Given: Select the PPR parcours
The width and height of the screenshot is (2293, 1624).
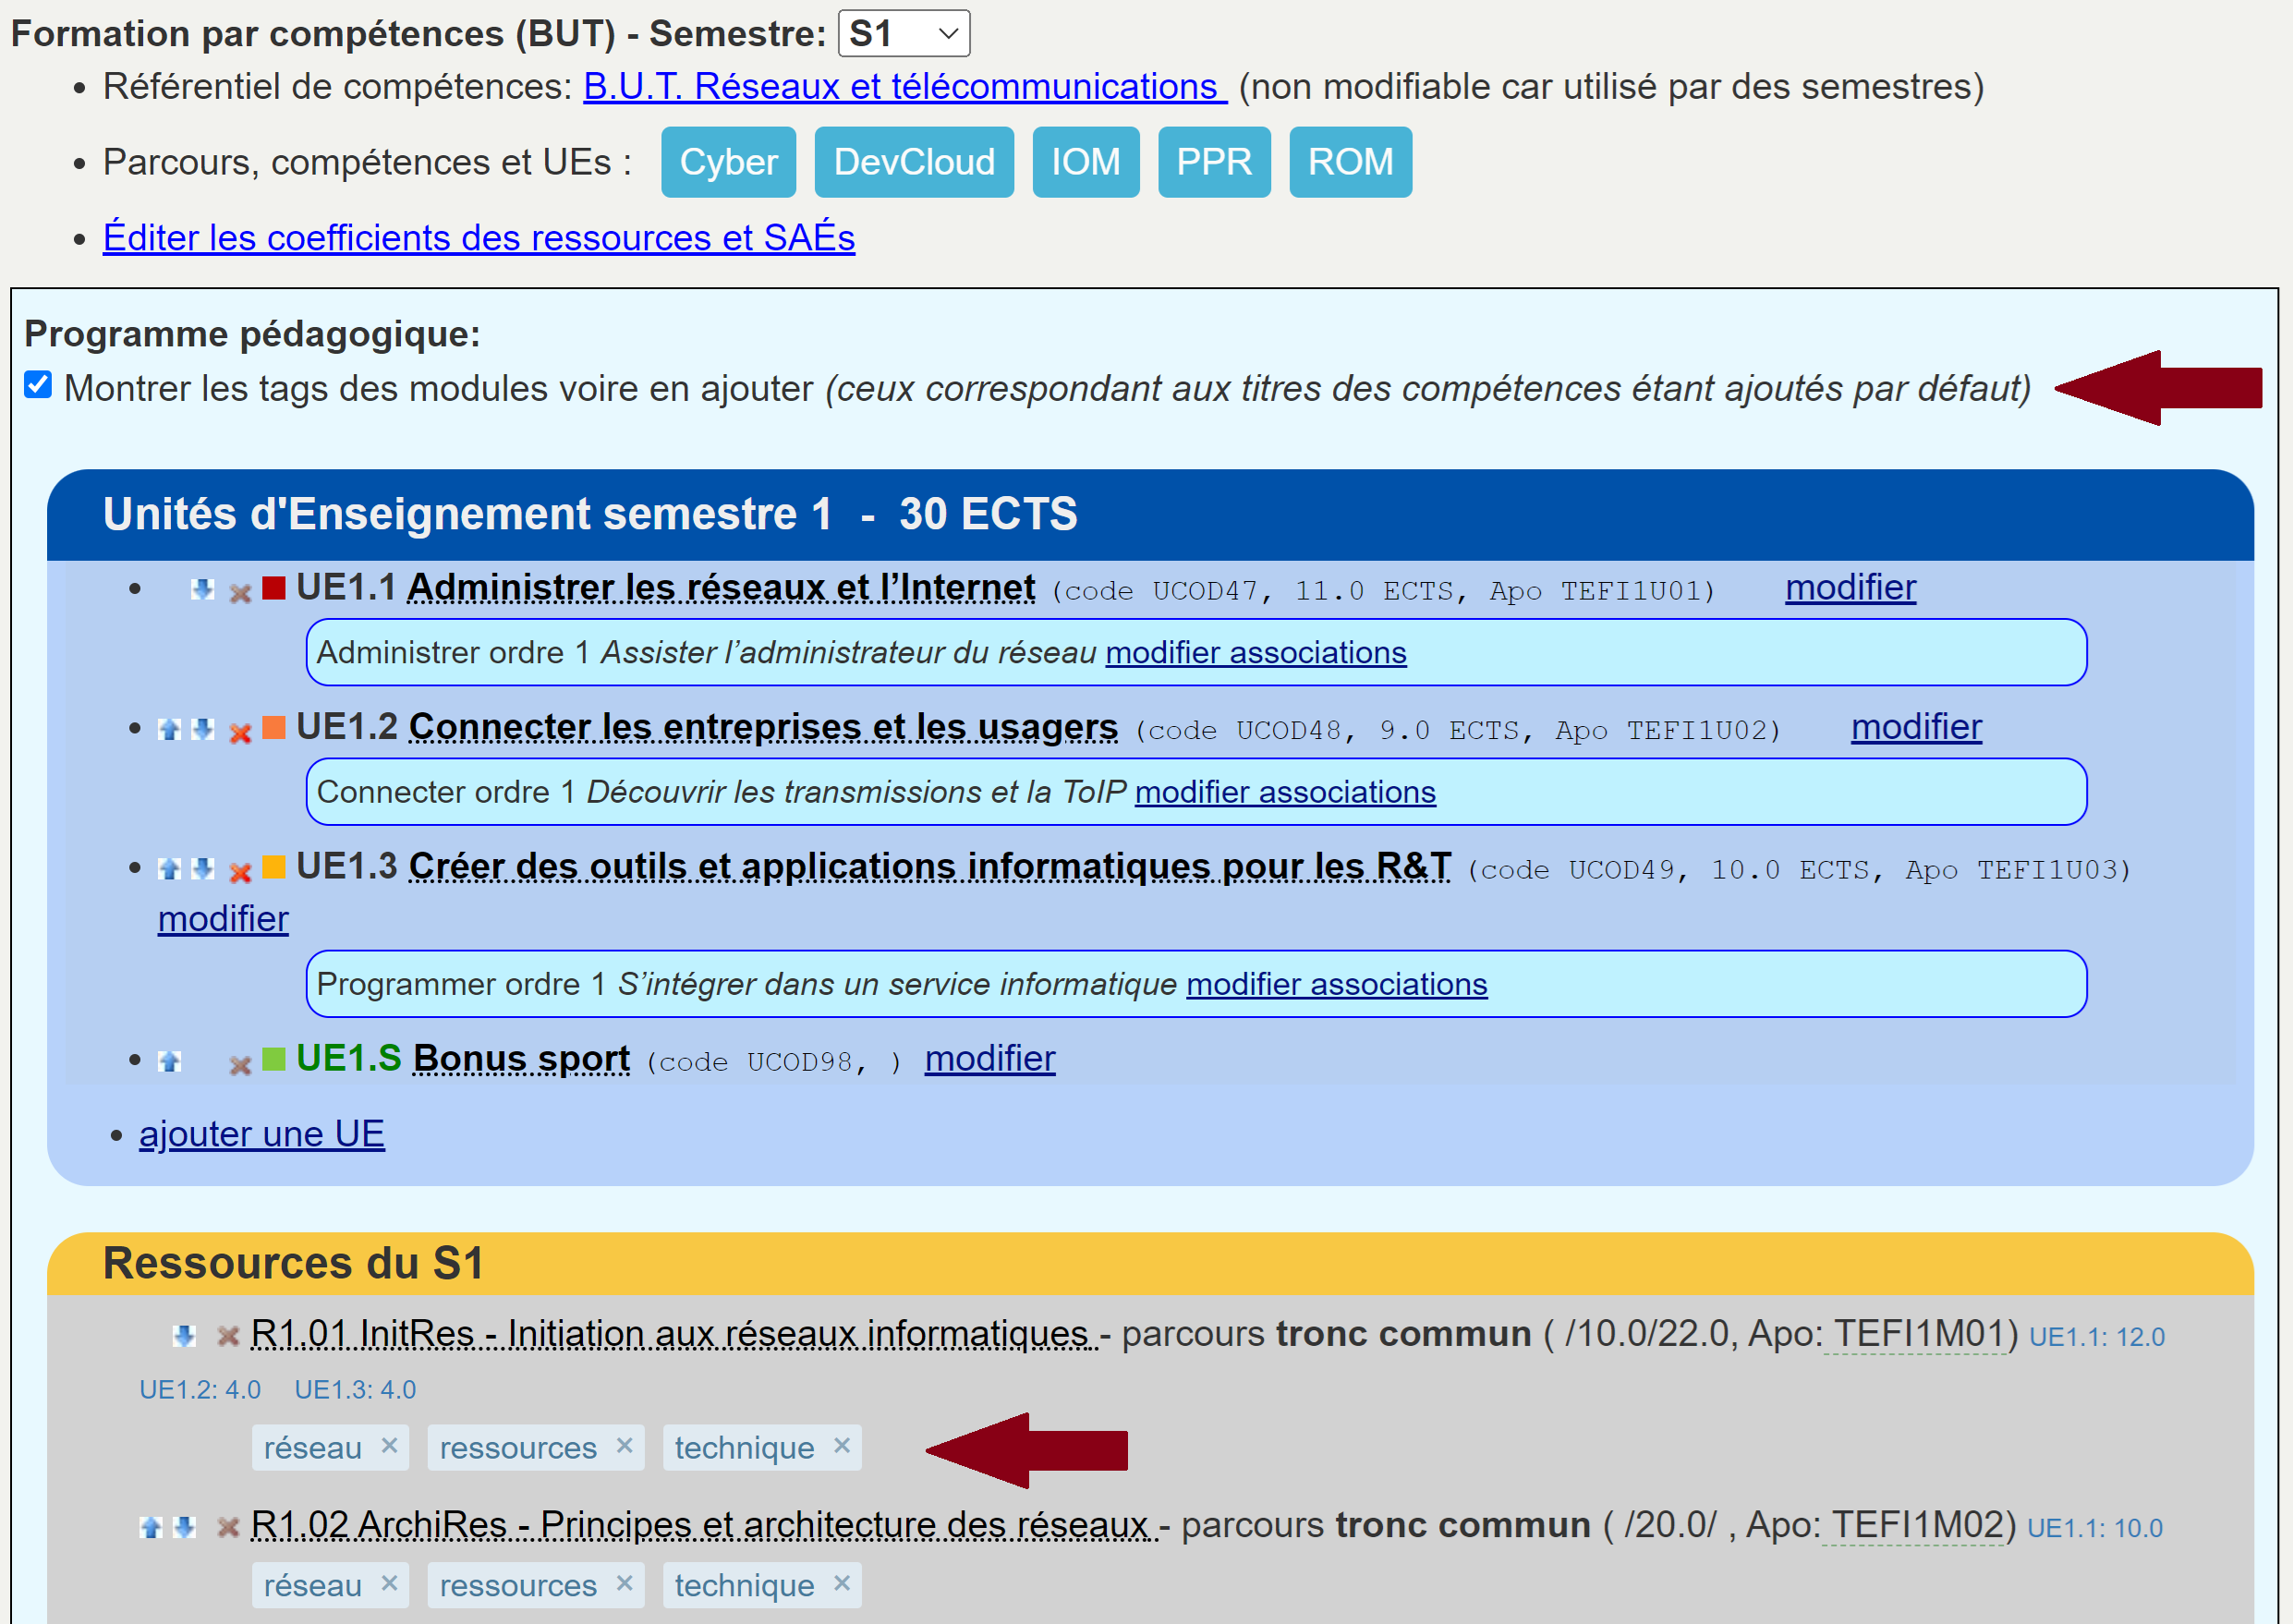Looking at the screenshot, I should pos(1214,162).
